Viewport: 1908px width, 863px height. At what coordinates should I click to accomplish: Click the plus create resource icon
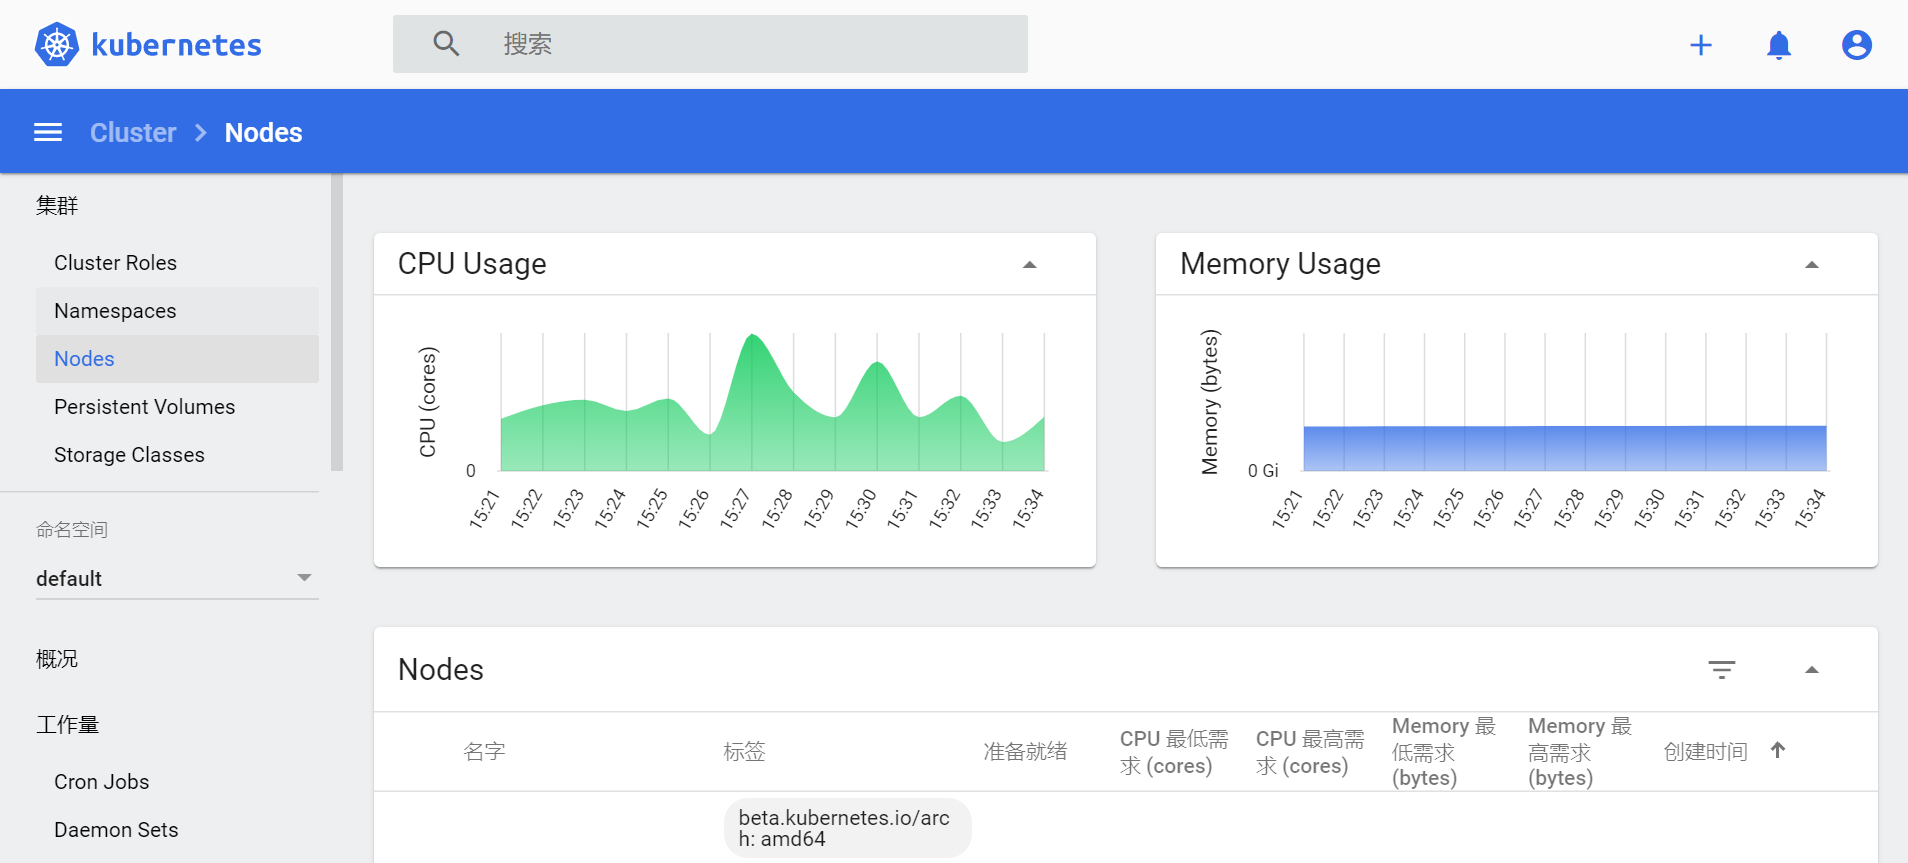[1701, 45]
